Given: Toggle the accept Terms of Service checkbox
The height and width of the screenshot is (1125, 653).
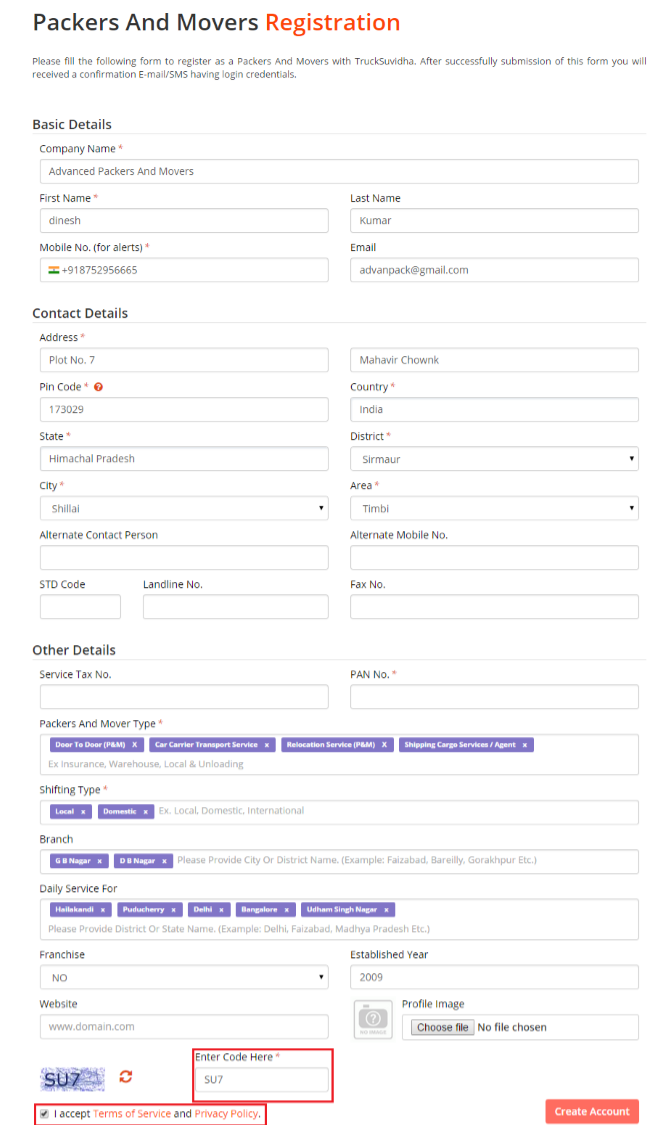Looking at the screenshot, I should pyautogui.click(x=42, y=1113).
